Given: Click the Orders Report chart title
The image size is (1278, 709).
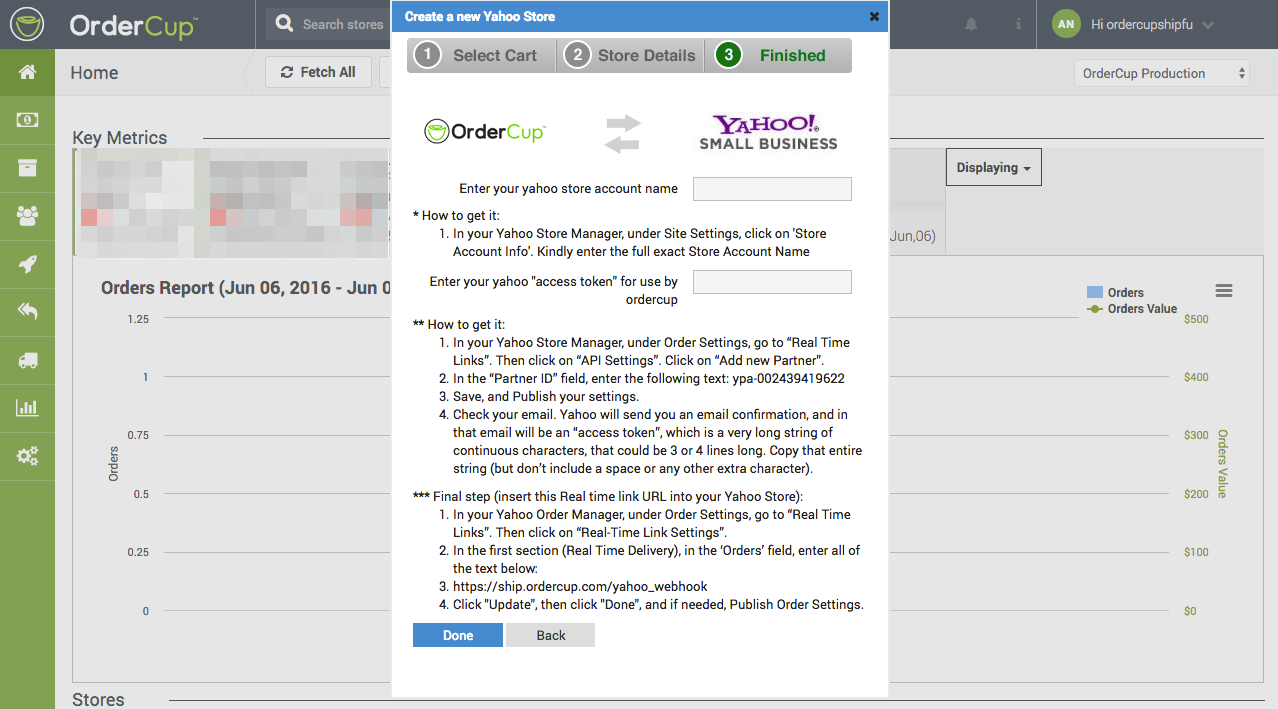Looking at the screenshot, I should point(245,288).
